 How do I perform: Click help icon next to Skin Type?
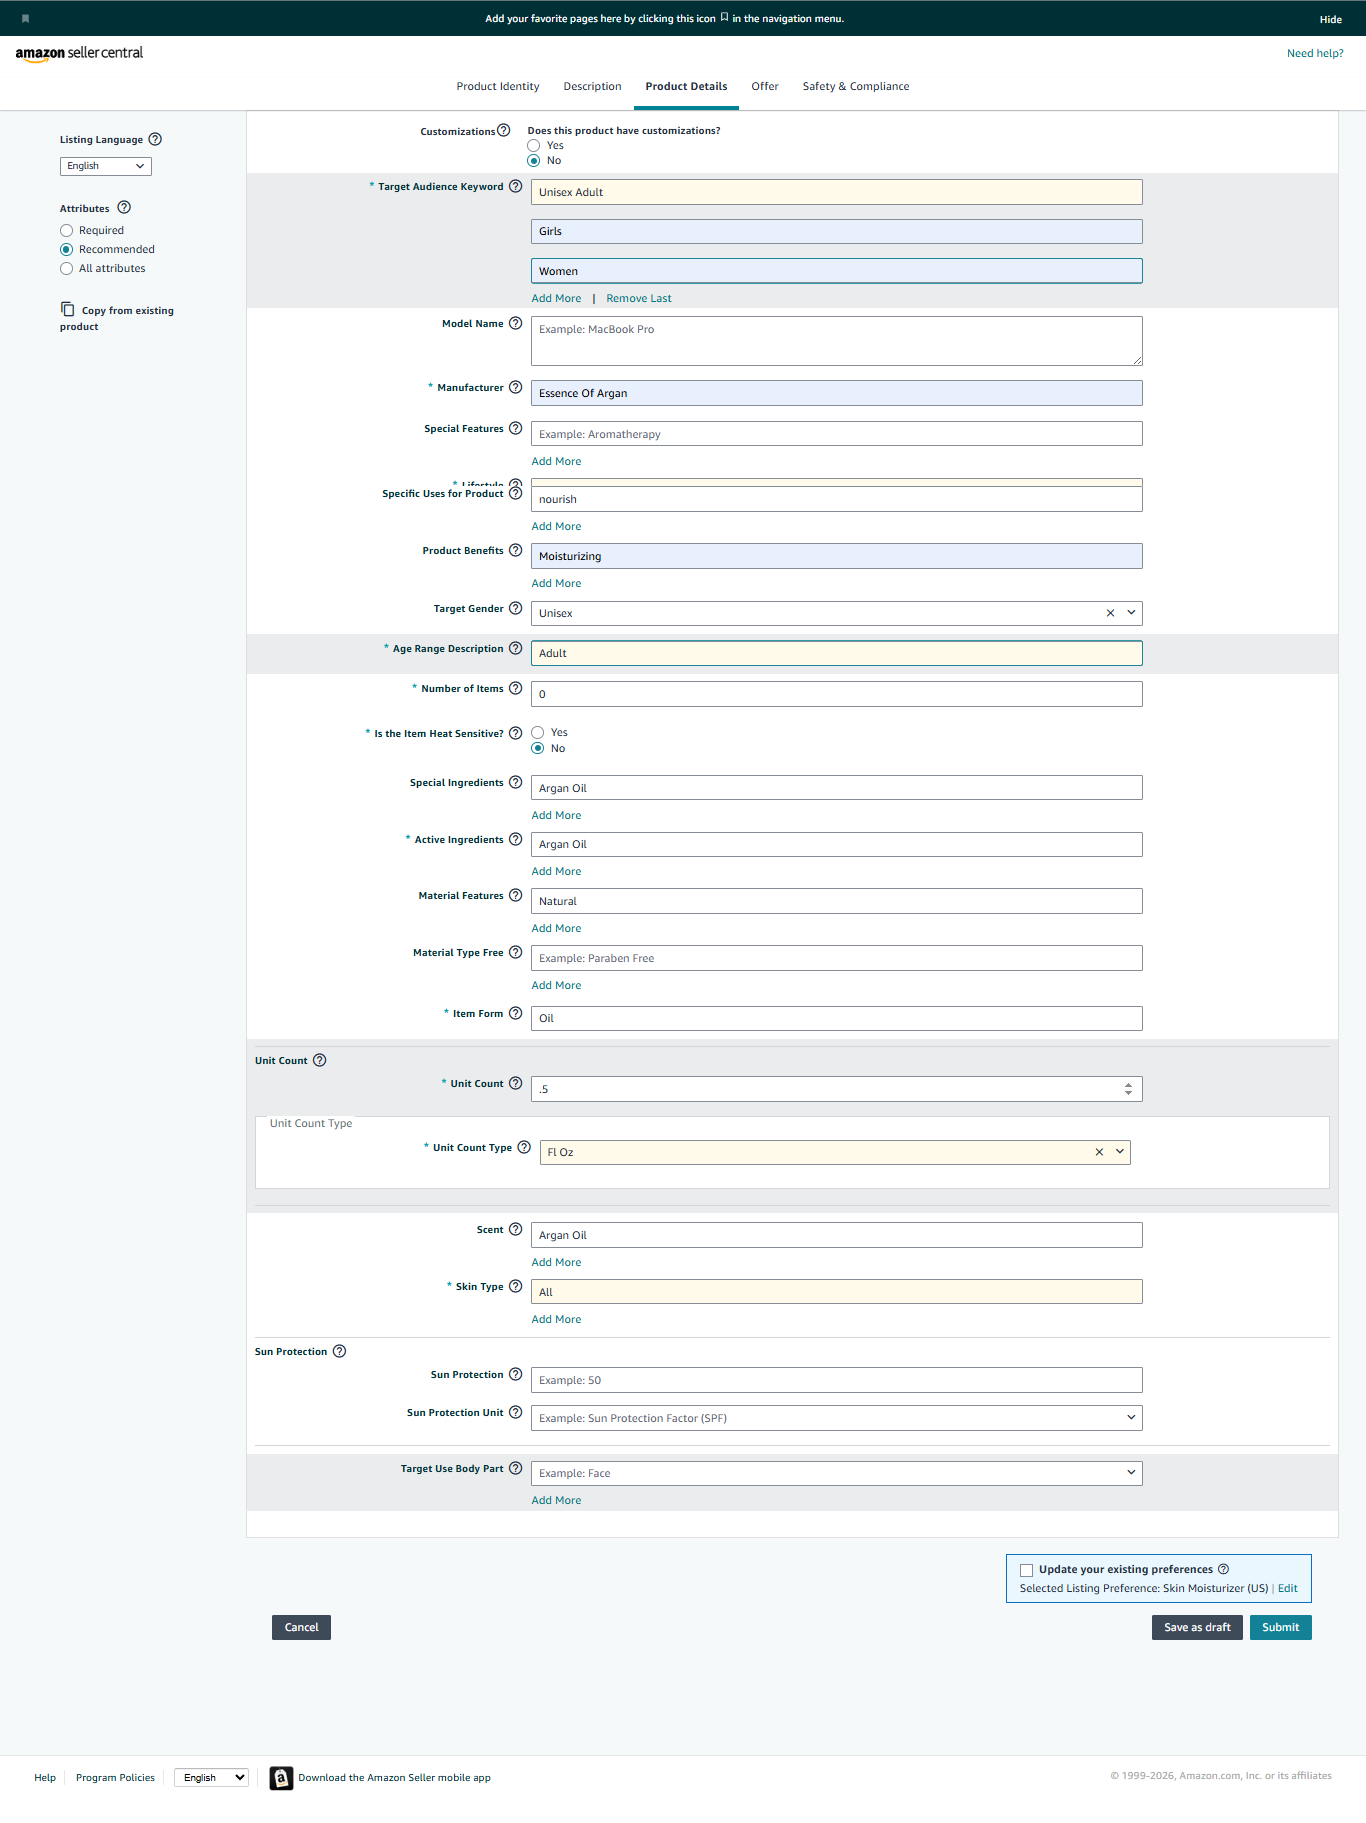pyautogui.click(x=515, y=1286)
